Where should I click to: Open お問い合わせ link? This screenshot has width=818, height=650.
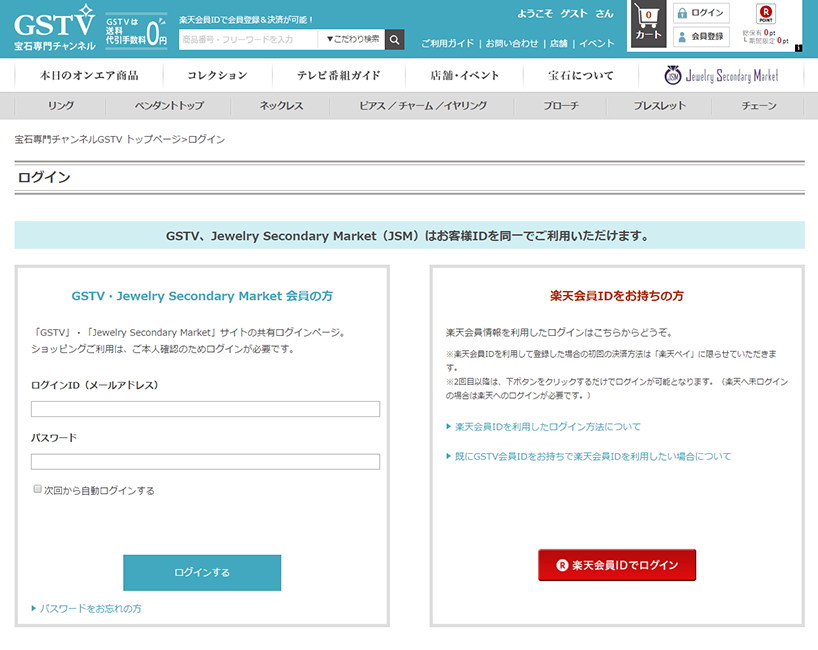coord(511,43)
